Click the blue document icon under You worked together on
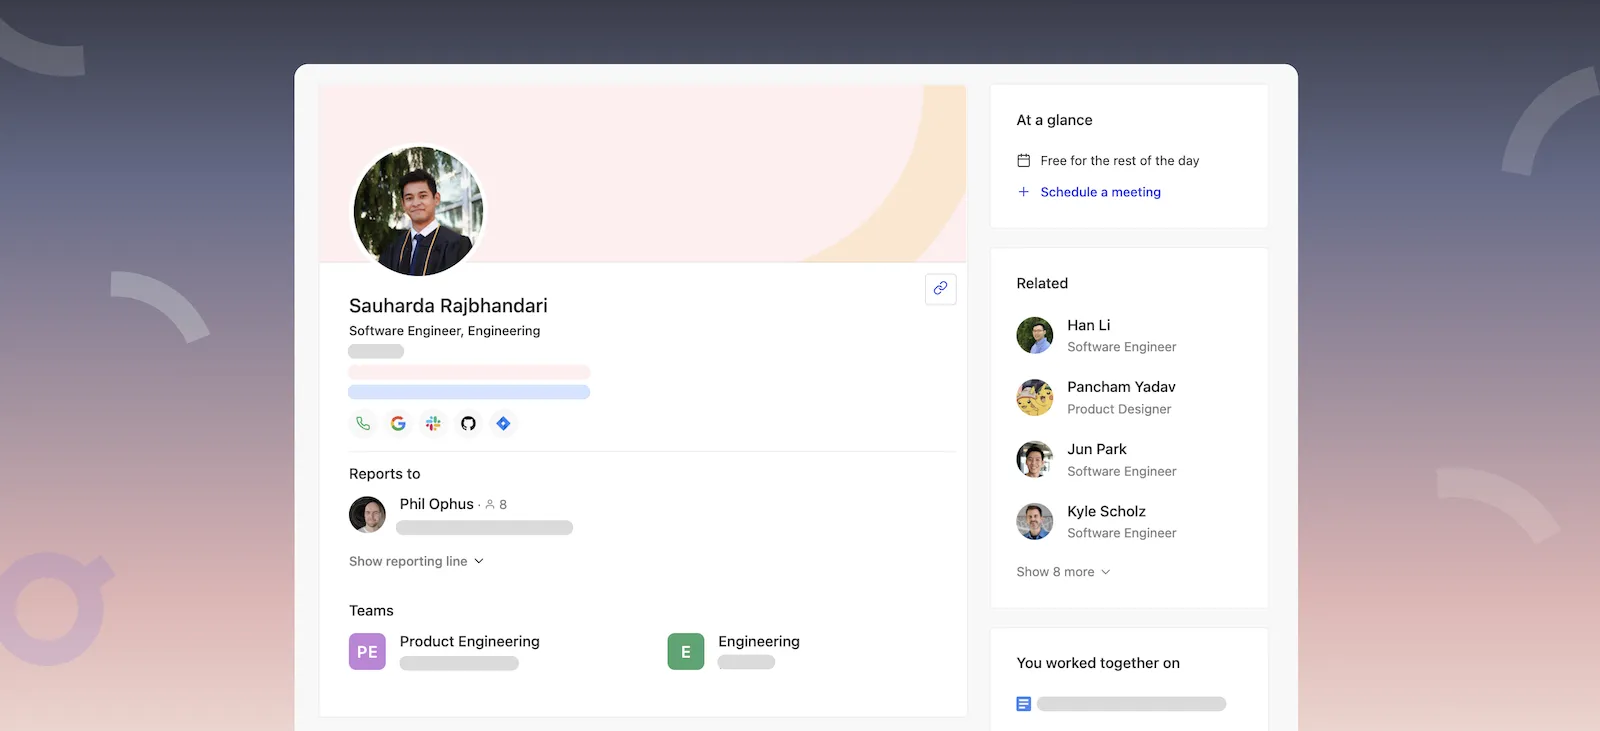 pyautogui.click(x=1024, y=704)
